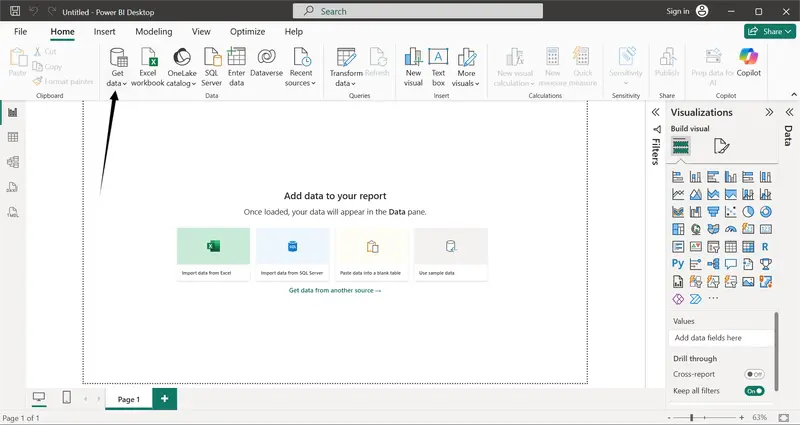
Task: Choose Import data from Excel card
Action: (213, 254)
